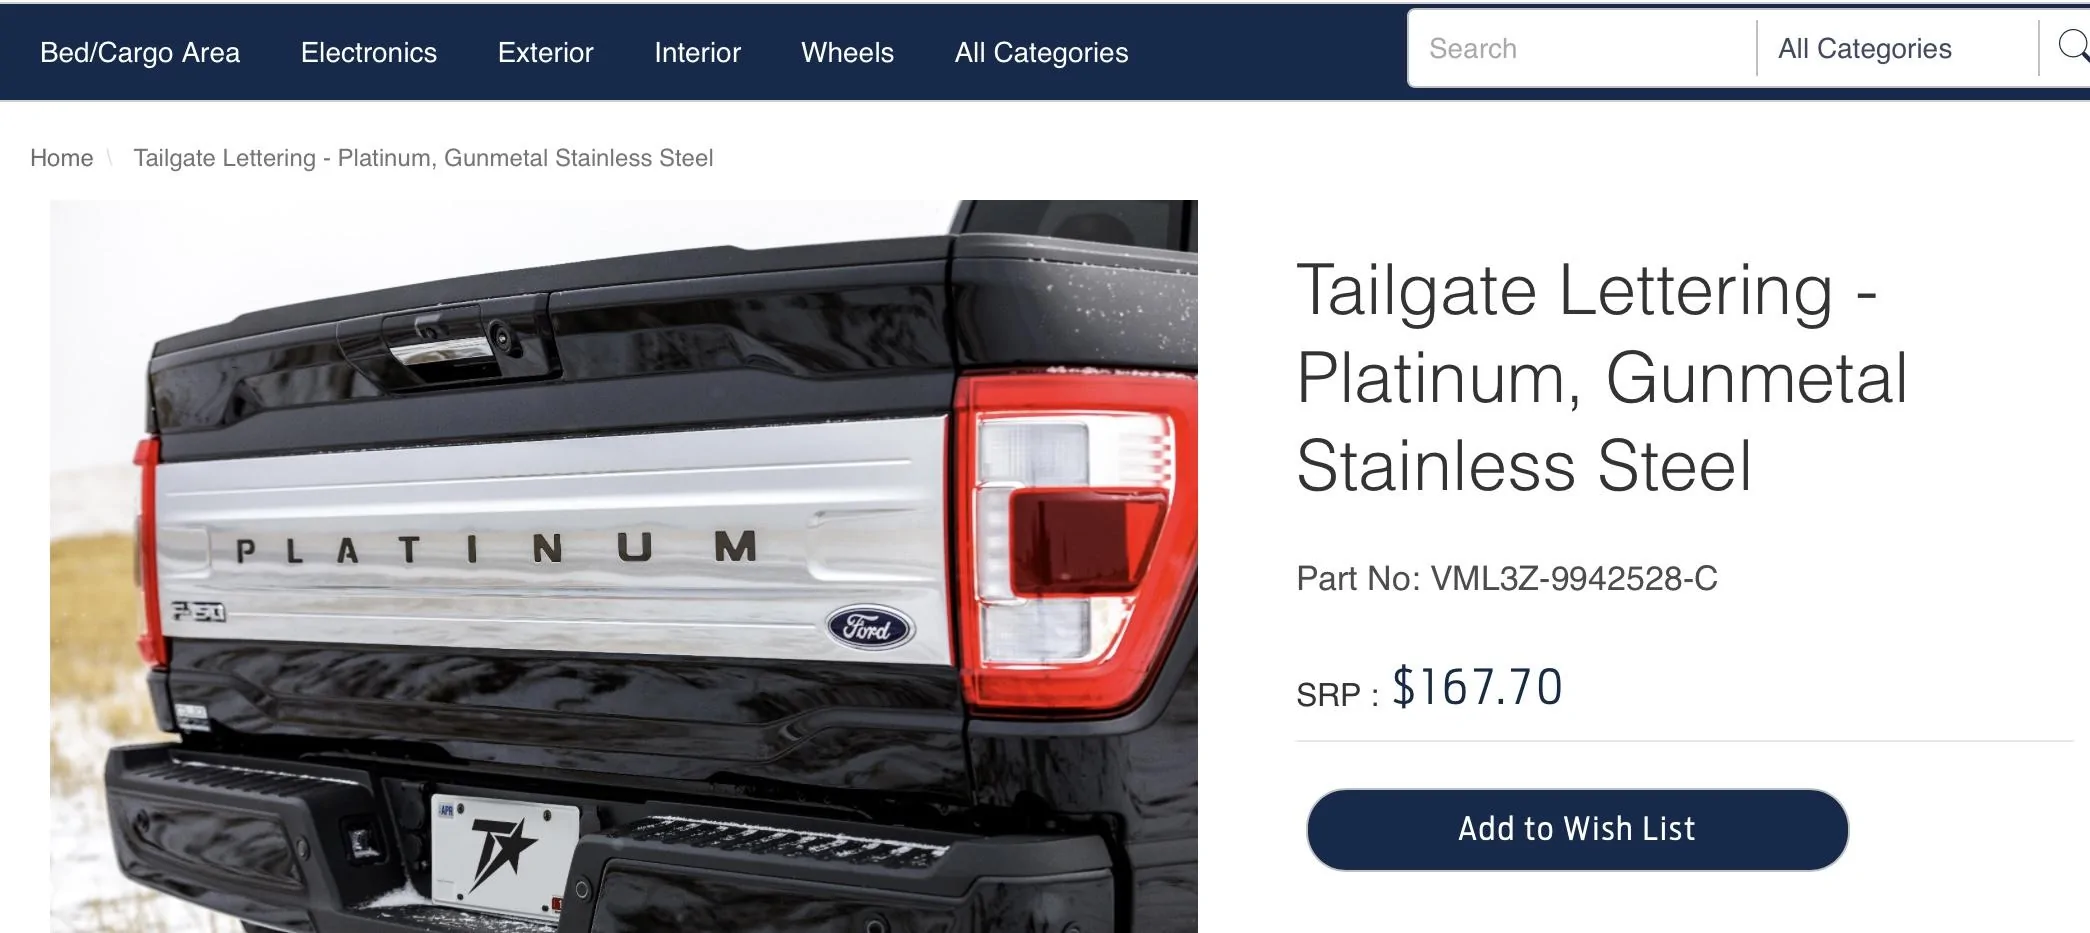2090x933 pixels.
Task: Click the $167.70 SRP price
Action: [x=1476, y=688]
